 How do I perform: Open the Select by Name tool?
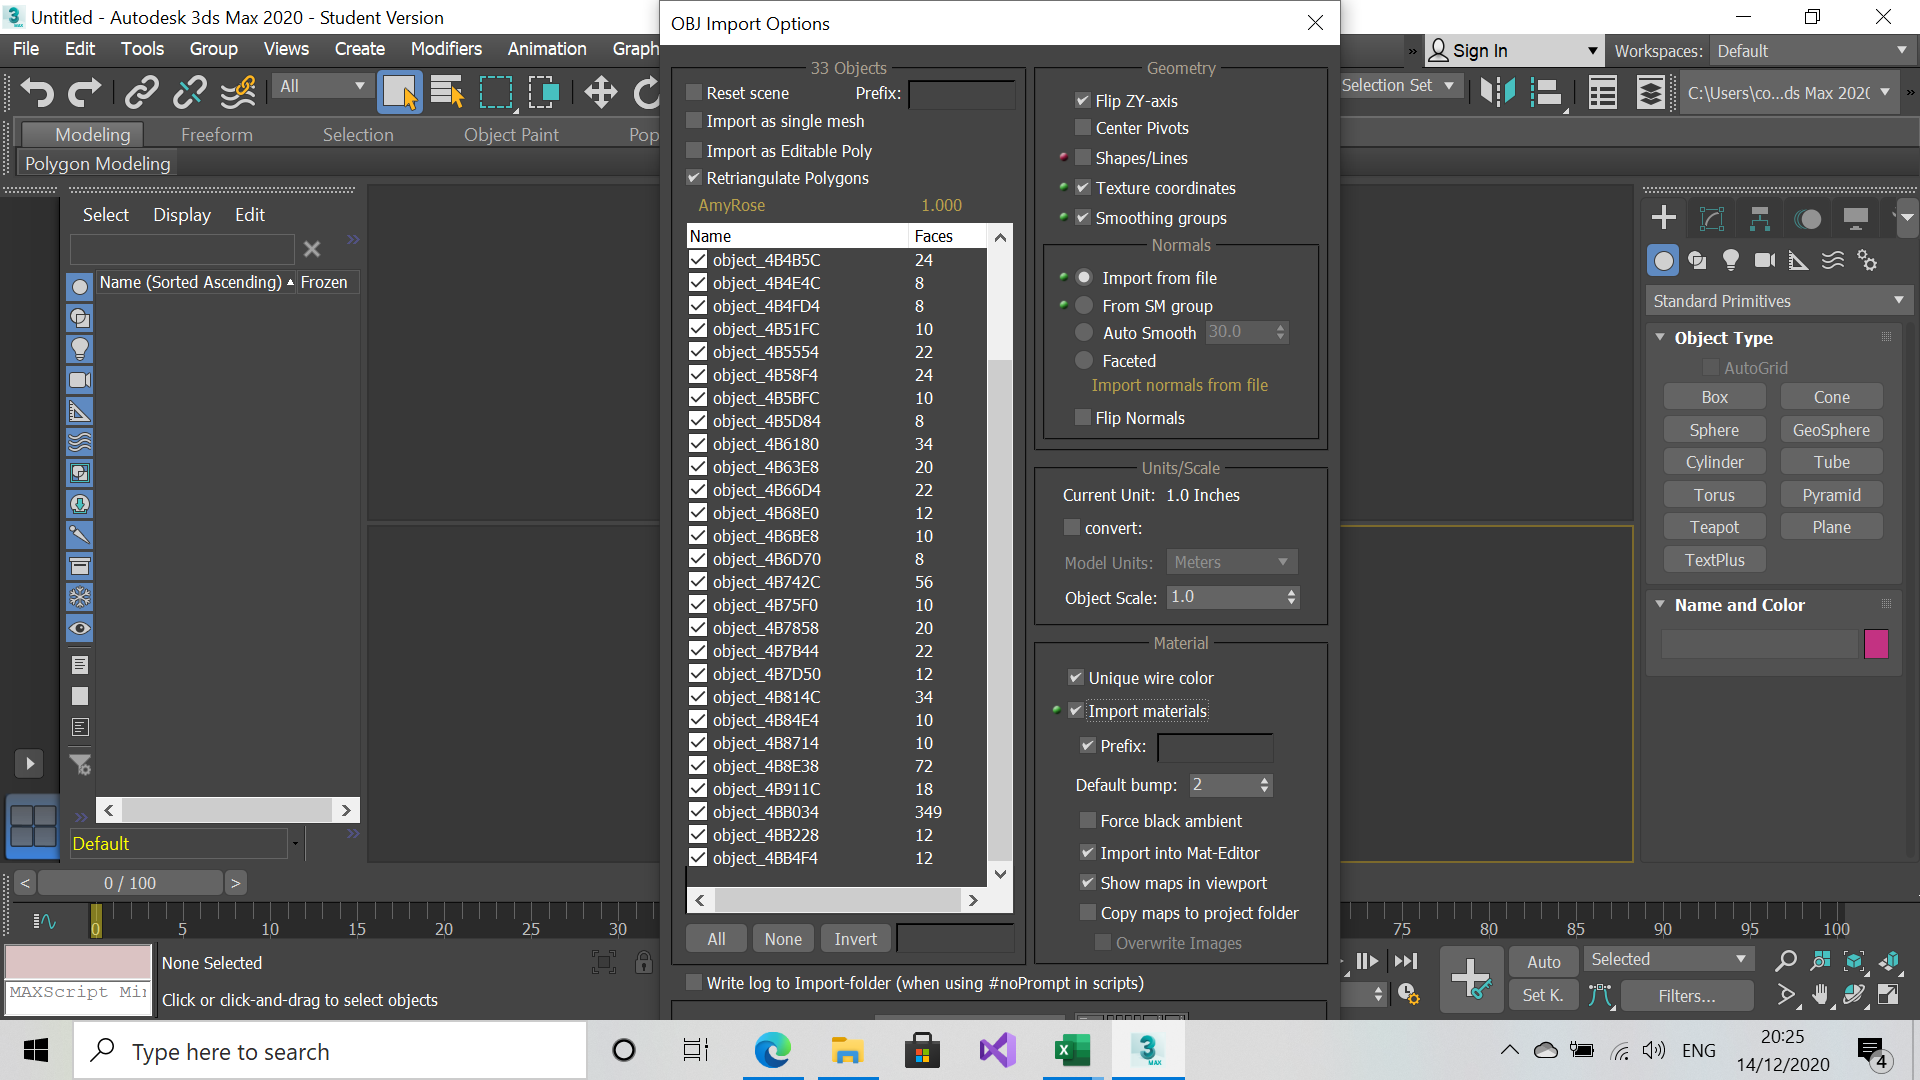(447, 92)
